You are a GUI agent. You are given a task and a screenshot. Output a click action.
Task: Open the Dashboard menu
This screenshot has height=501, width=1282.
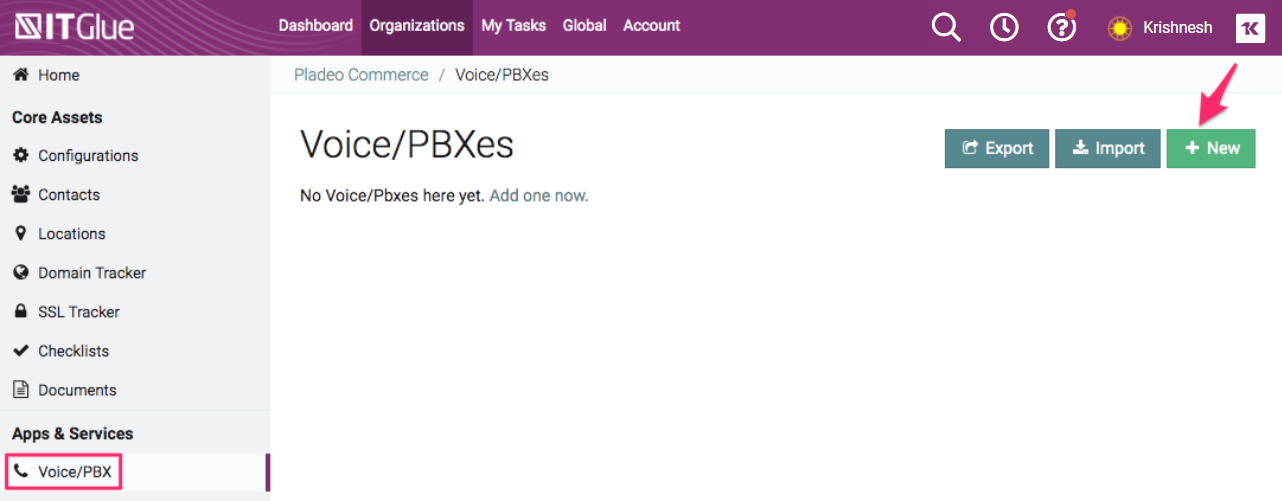315,26
